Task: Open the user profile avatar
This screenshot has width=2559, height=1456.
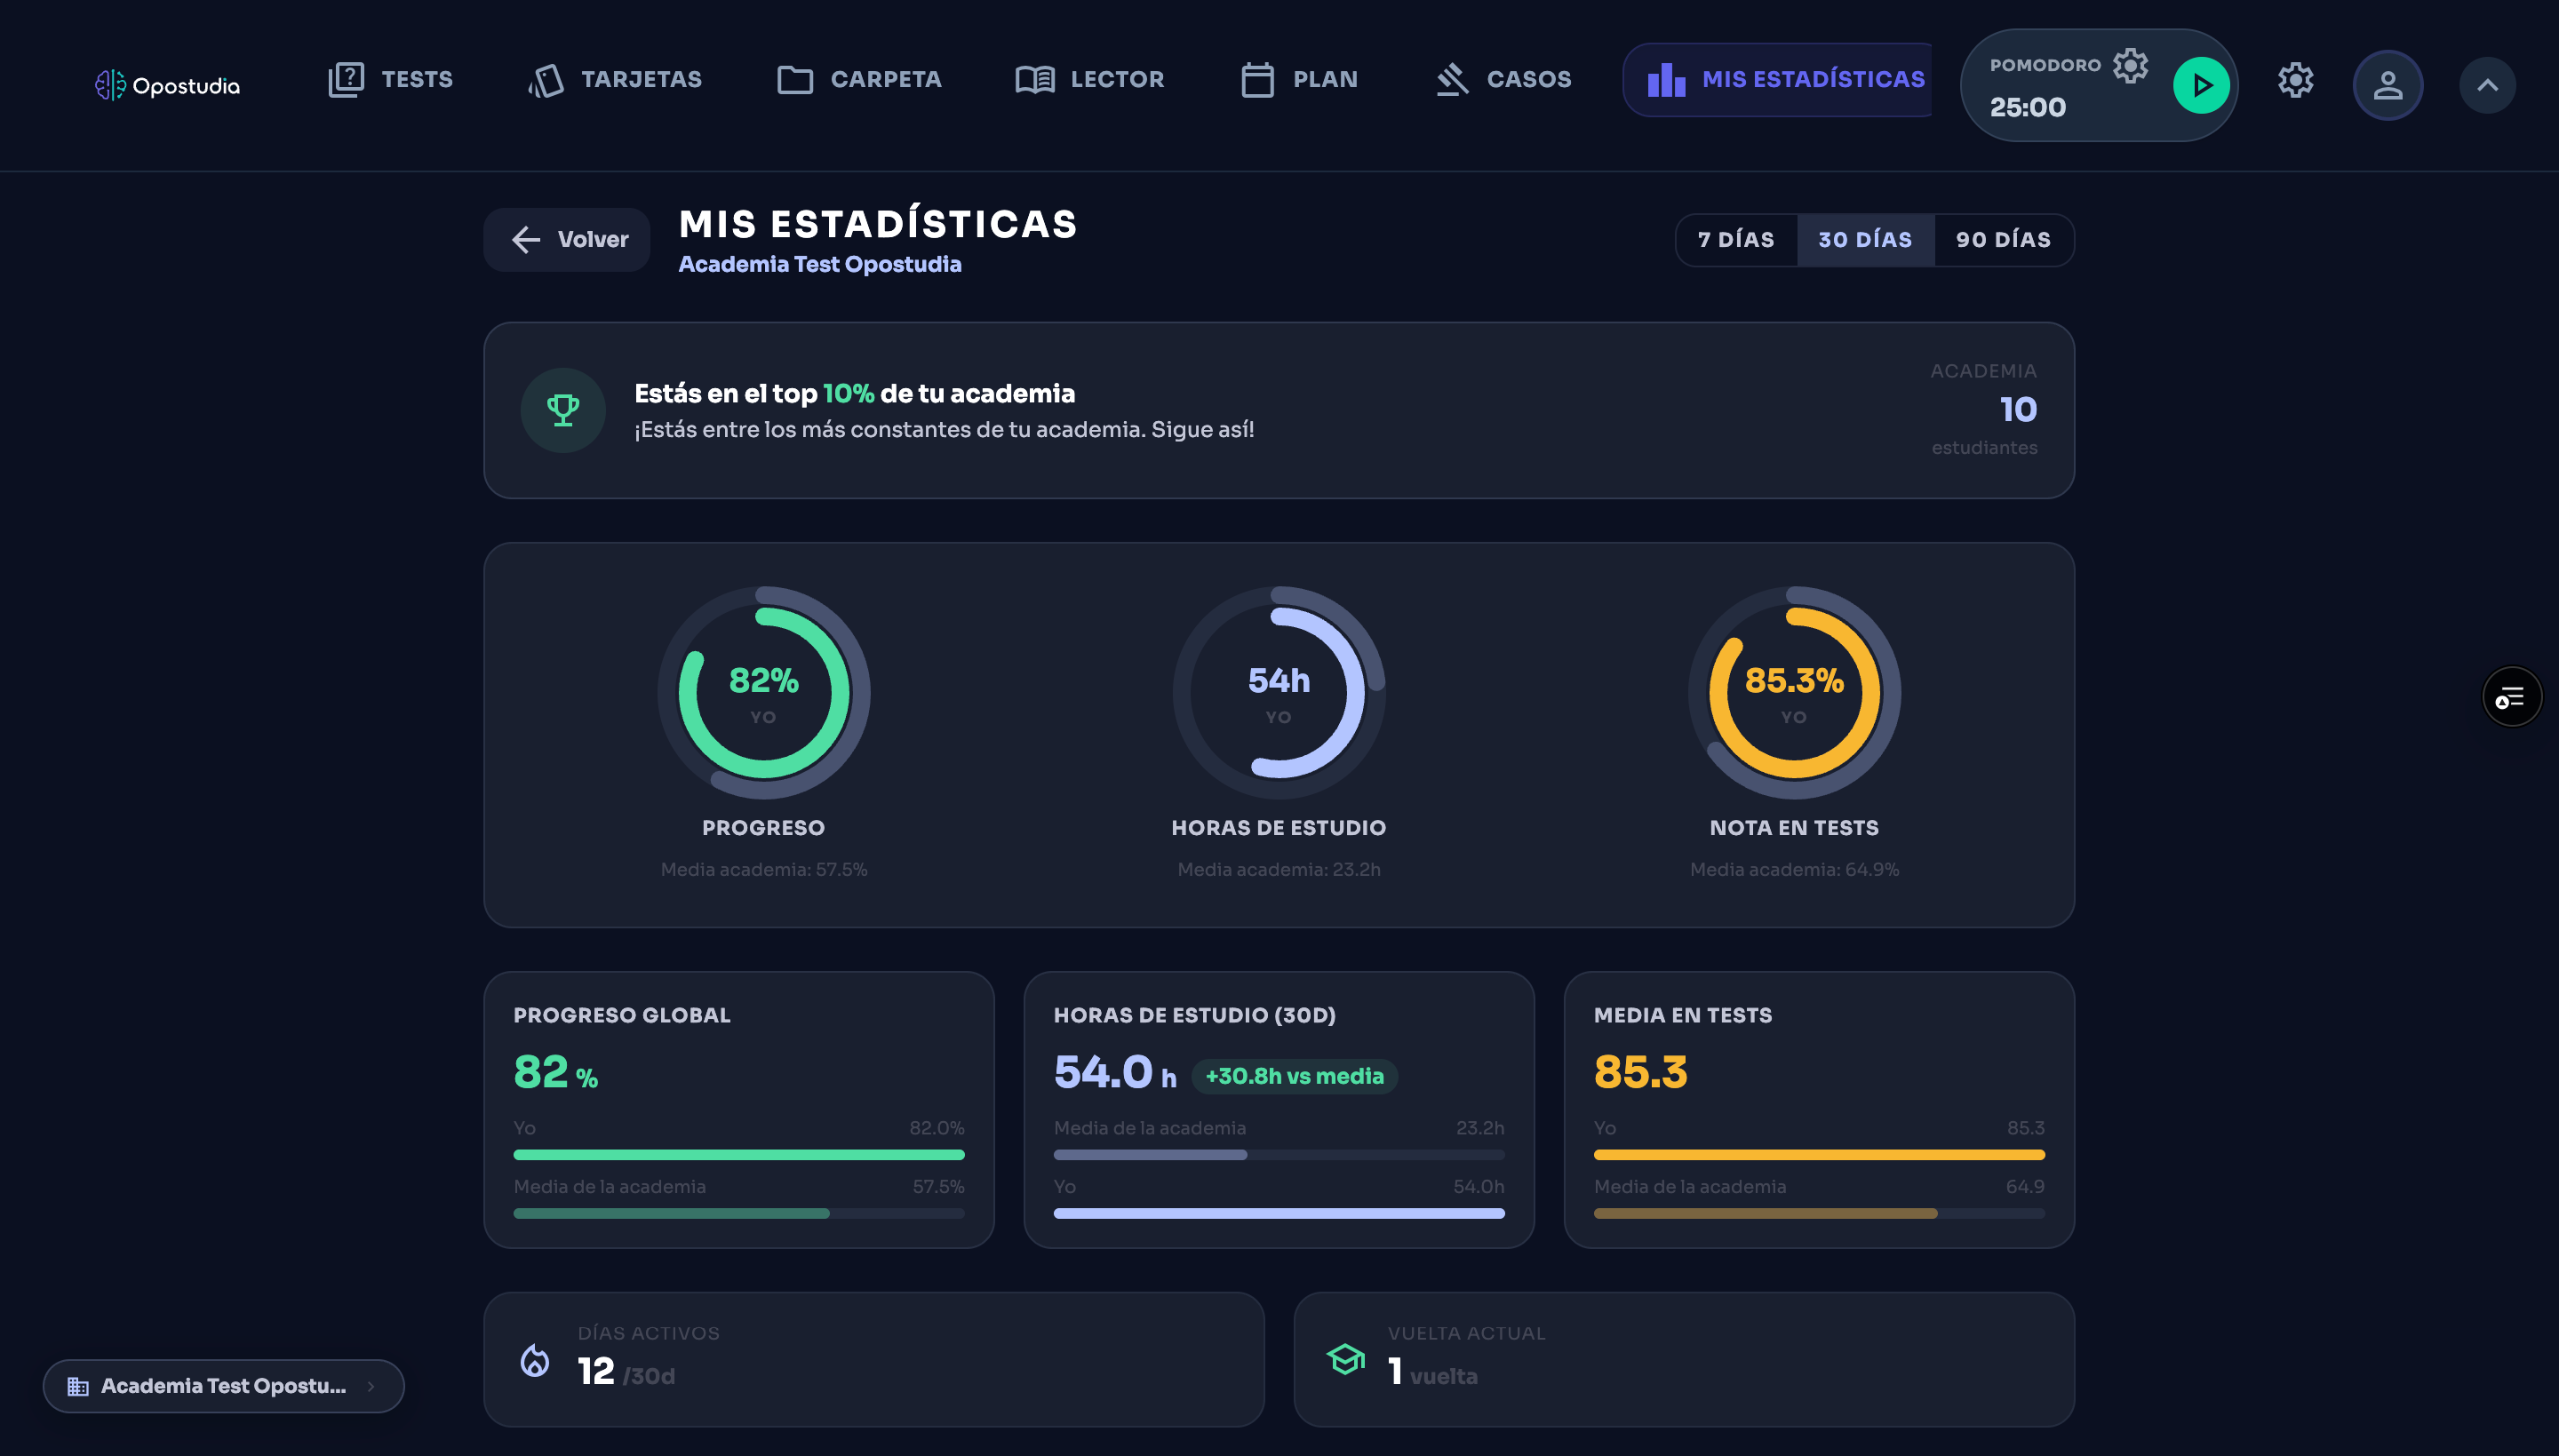Action: click(2387, 85)
